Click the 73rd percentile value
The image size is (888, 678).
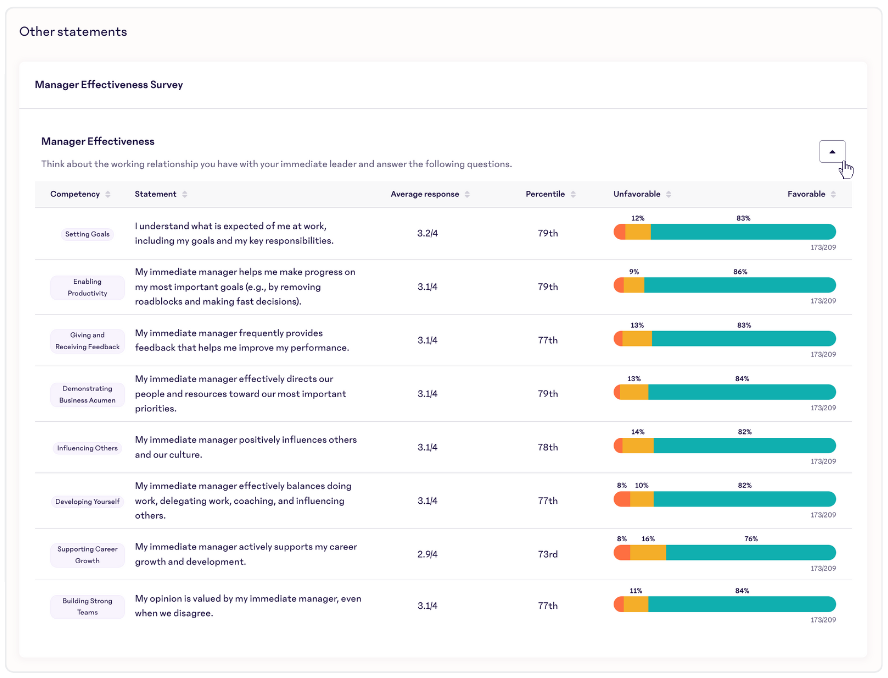point(548,555)
